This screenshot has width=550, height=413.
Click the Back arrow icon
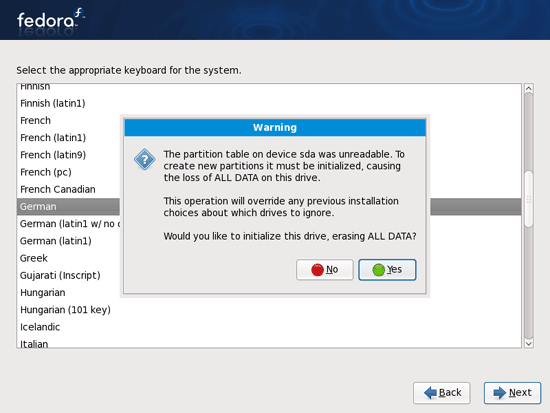click(430, 393)
